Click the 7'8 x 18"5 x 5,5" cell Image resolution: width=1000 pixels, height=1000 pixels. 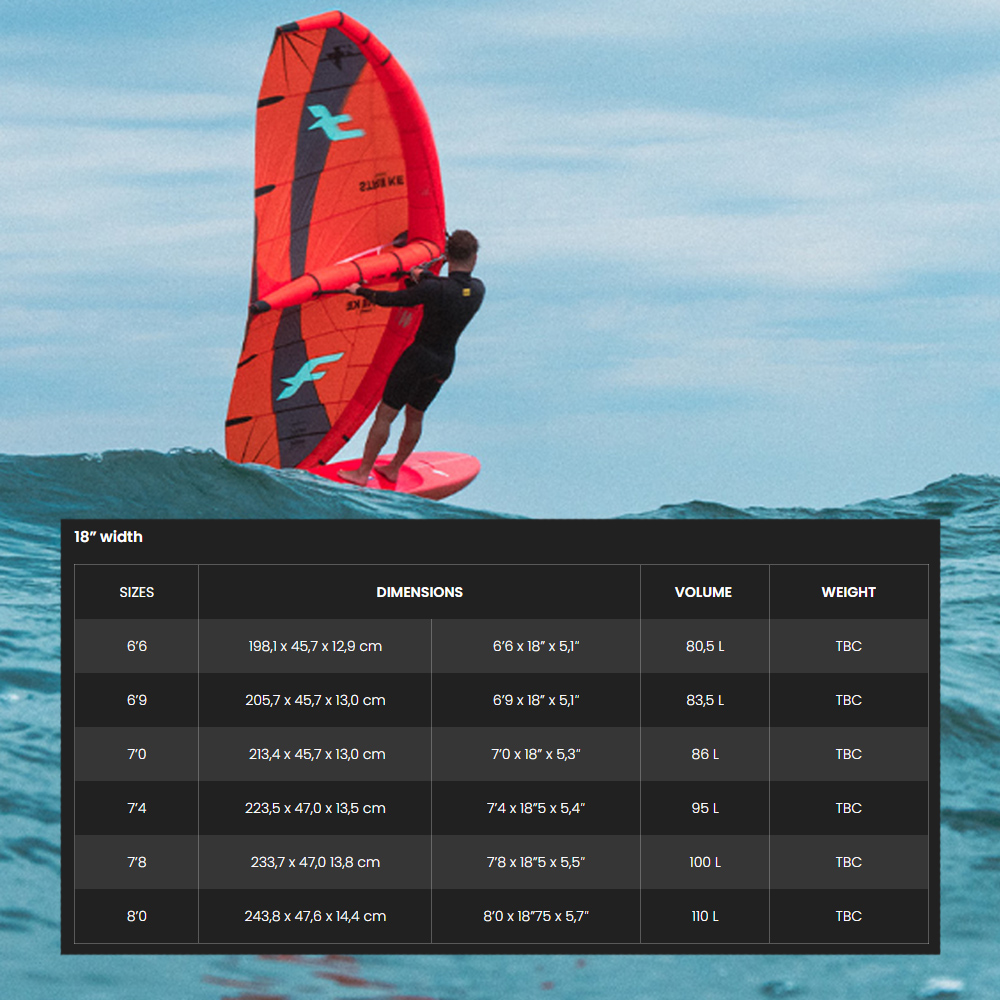[536, 862]
